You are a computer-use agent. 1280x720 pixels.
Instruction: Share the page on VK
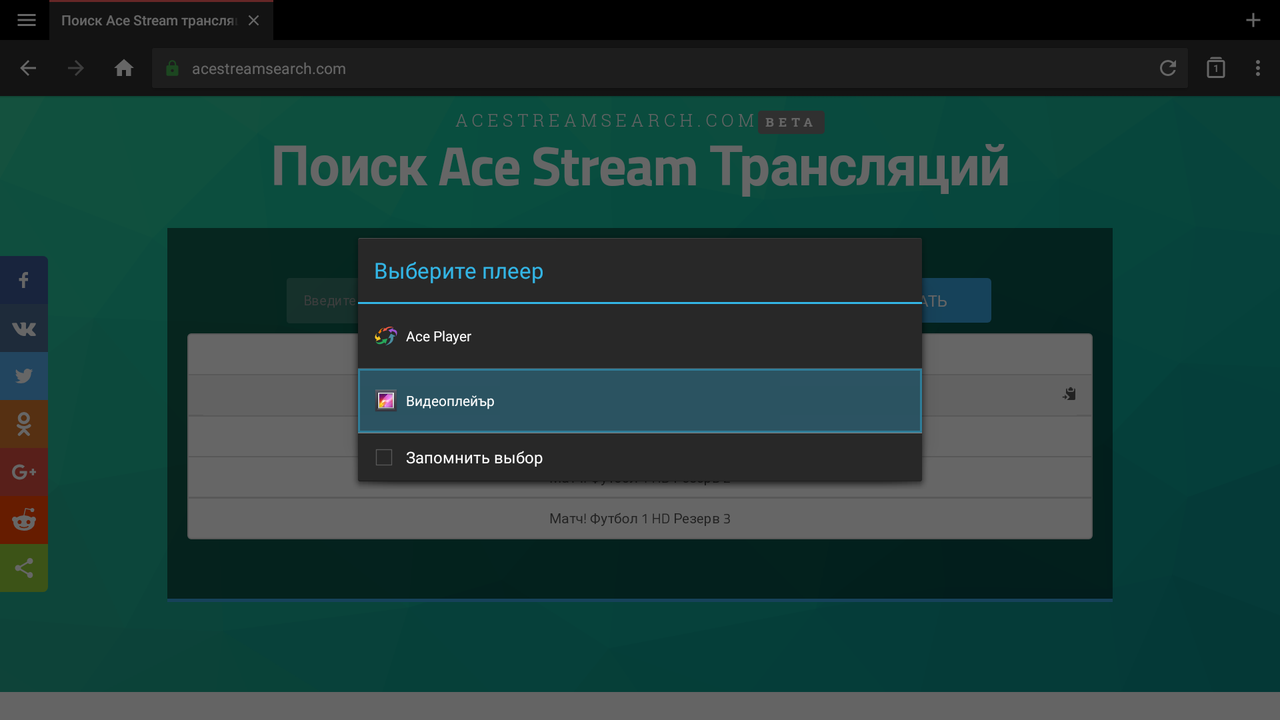point(24,328)
